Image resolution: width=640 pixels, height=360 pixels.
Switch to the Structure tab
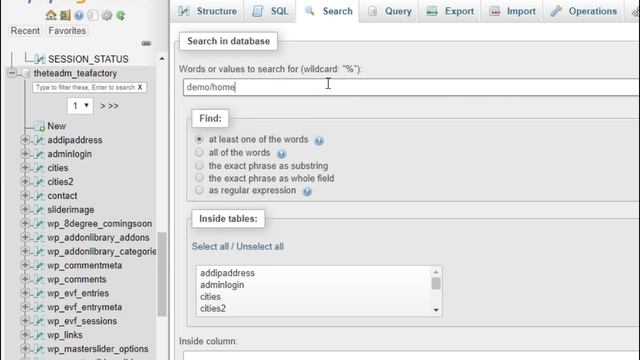click(x=208, y=11)
